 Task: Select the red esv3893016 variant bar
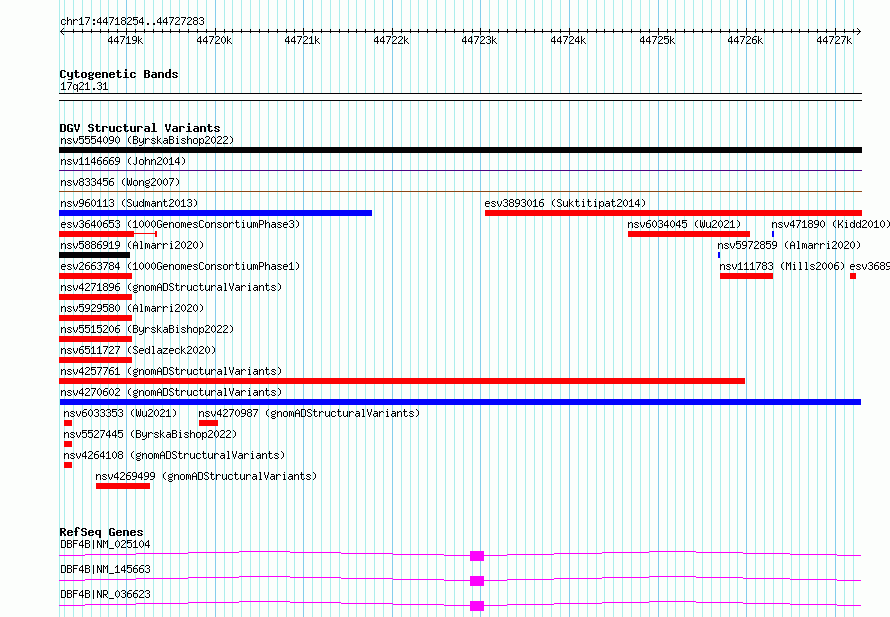pos(673,213)
